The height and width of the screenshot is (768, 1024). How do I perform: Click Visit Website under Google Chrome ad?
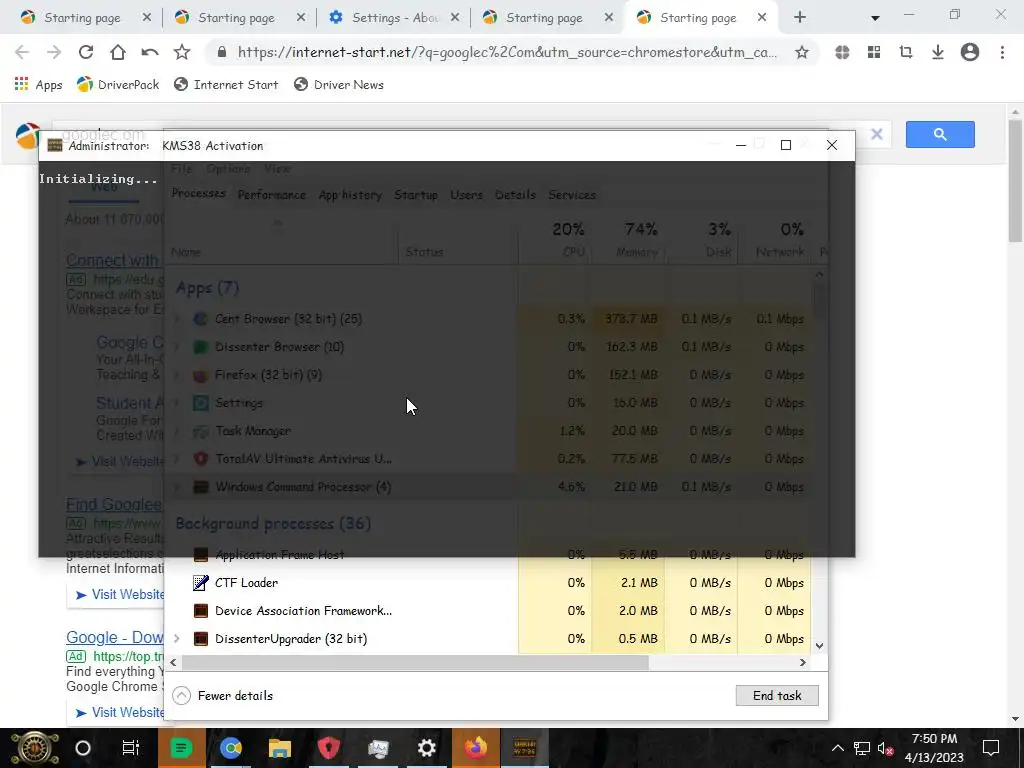120,712
